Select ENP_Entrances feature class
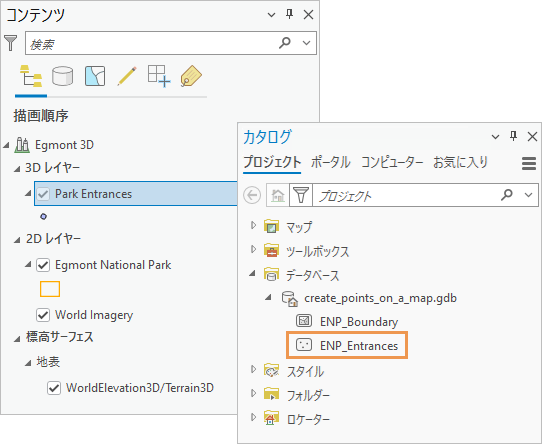542x444 pixels. [359, 346]
